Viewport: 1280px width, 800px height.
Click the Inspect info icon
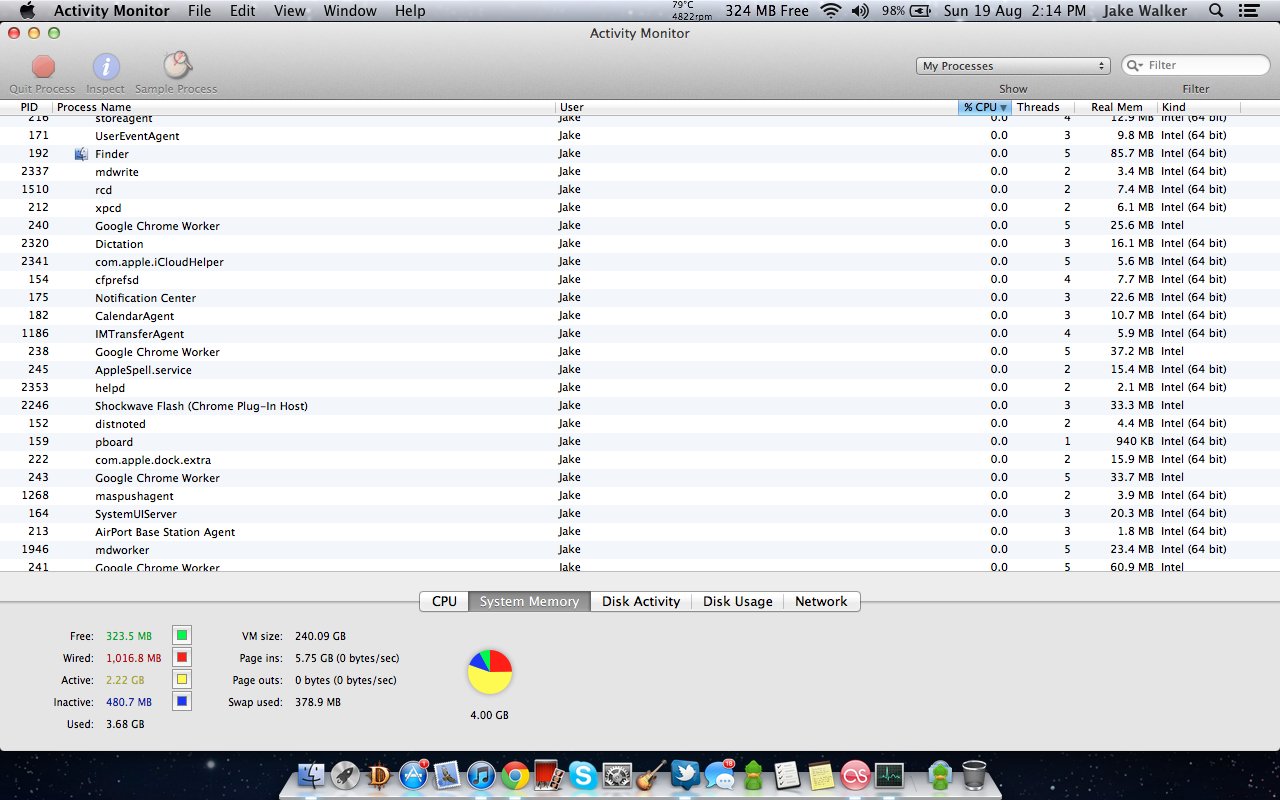click(106, 67)
